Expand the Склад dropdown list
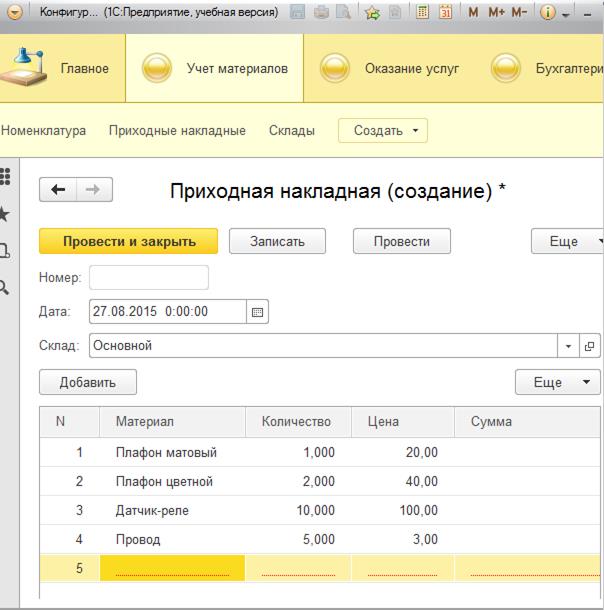This screenshot has width=604, height=610. 568,346
